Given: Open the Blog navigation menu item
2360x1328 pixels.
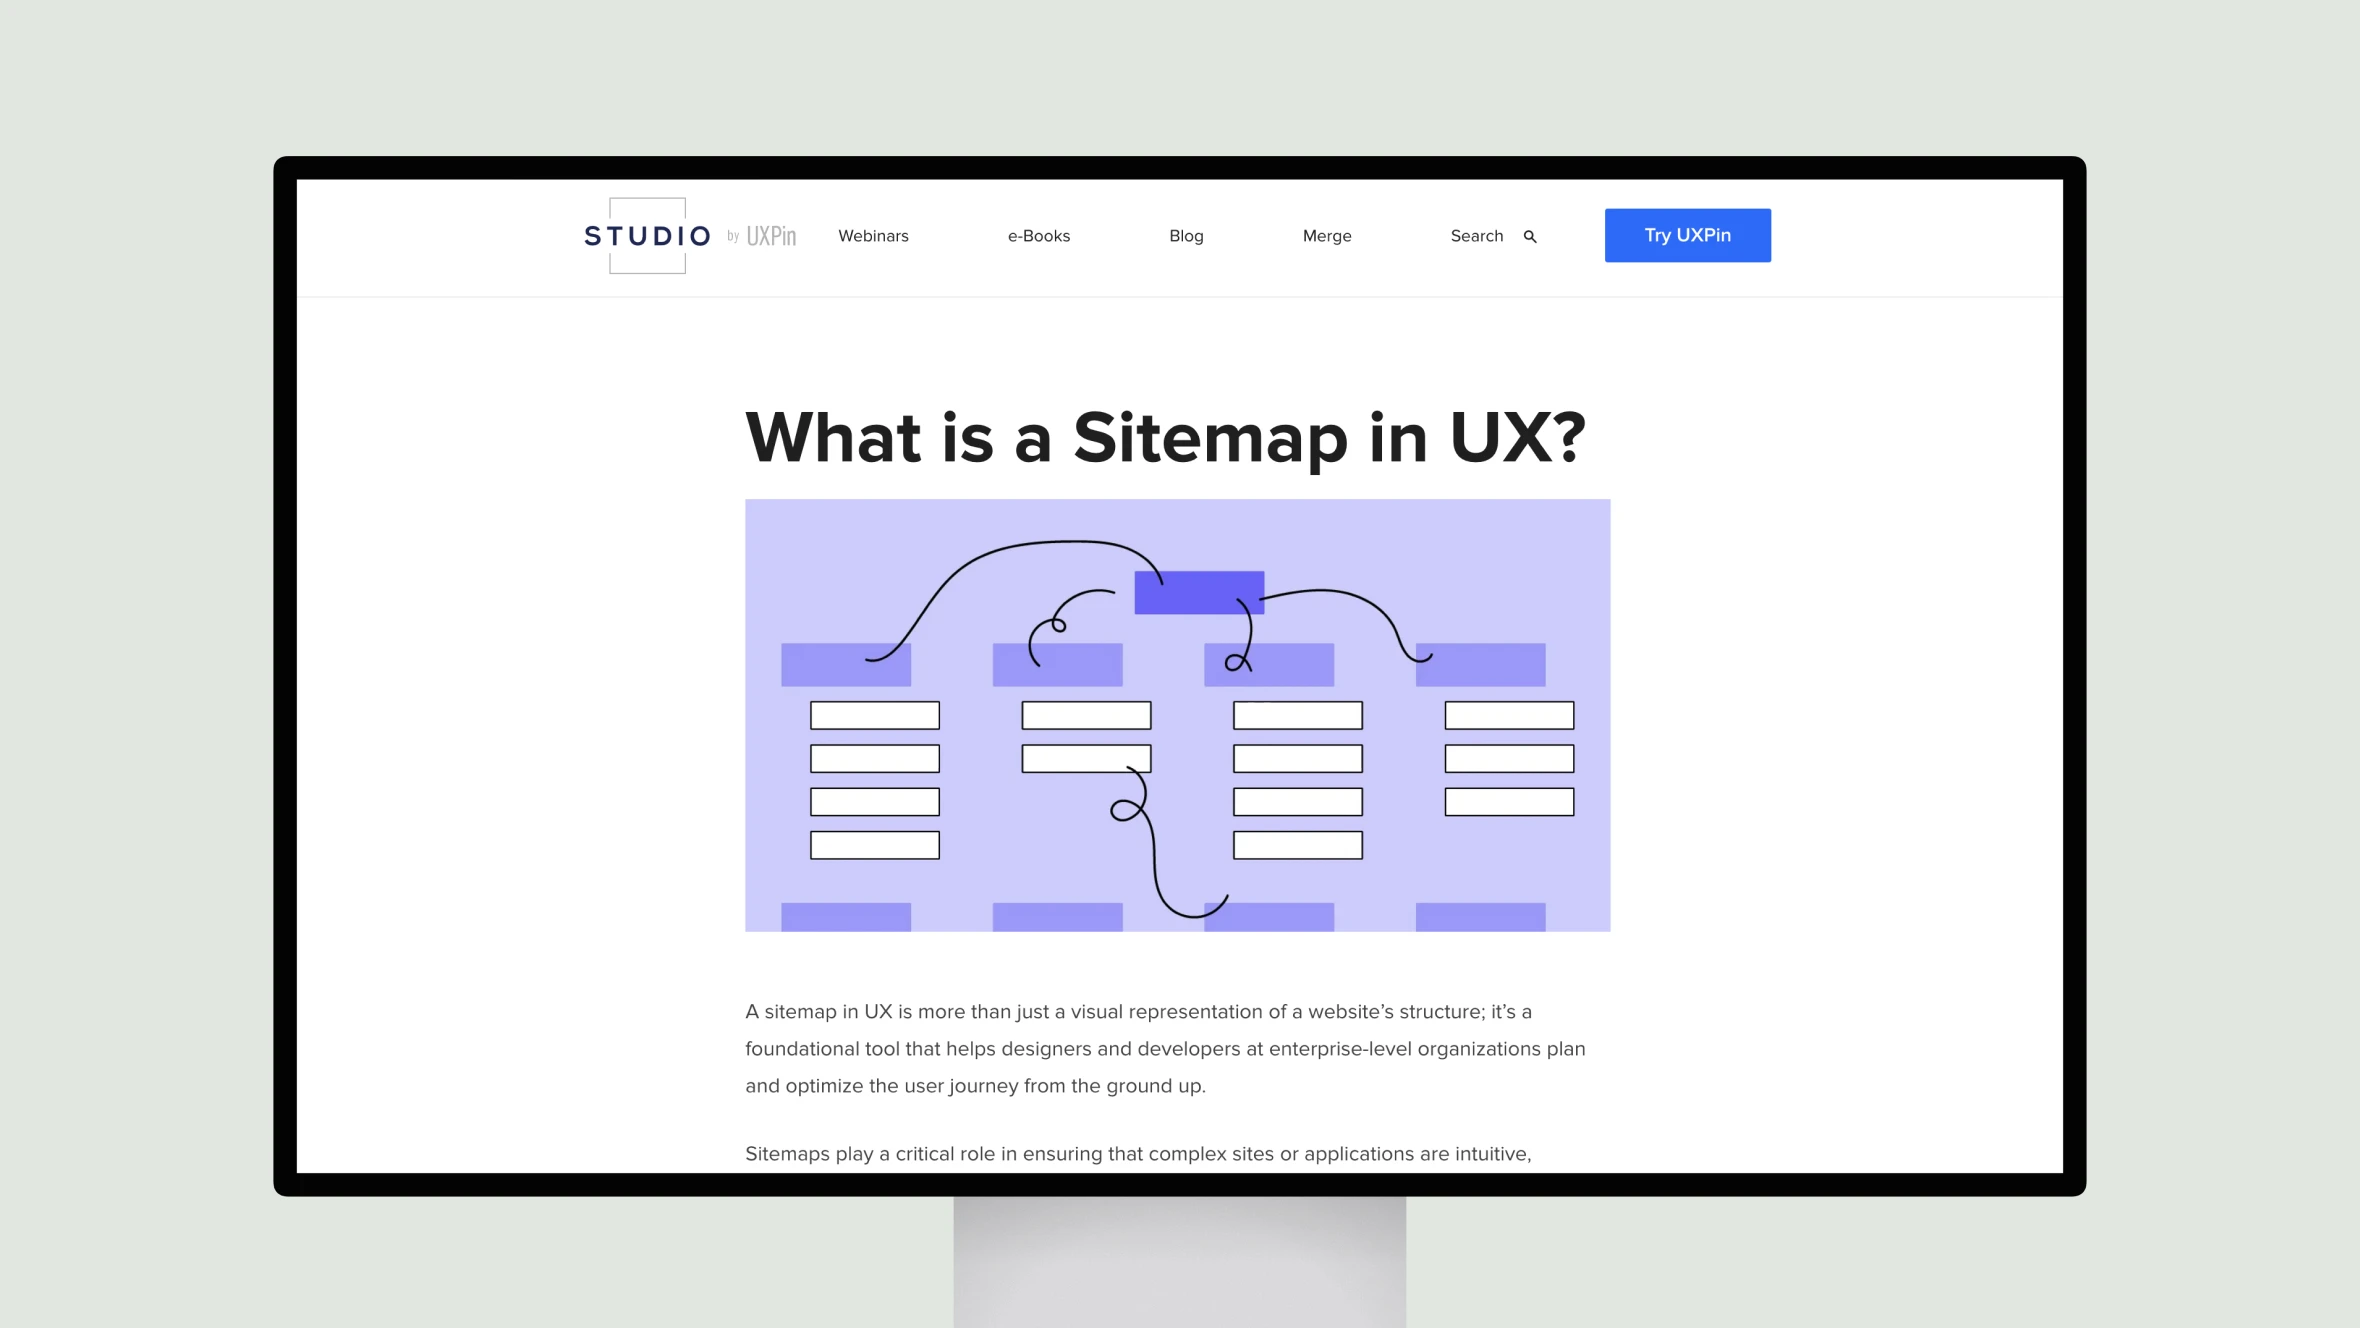Looking at the screenshot, I should tap(1186, 235).
